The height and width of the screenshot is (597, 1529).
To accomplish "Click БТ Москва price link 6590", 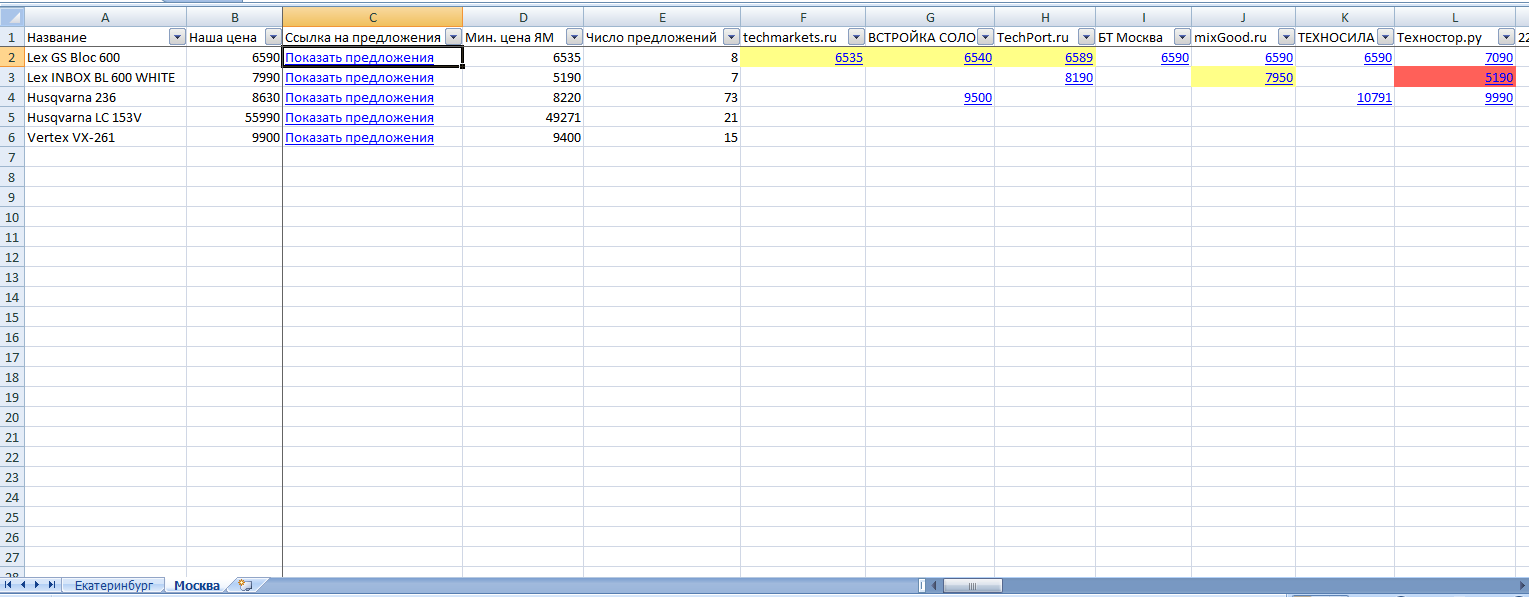I will point(1175,58).
